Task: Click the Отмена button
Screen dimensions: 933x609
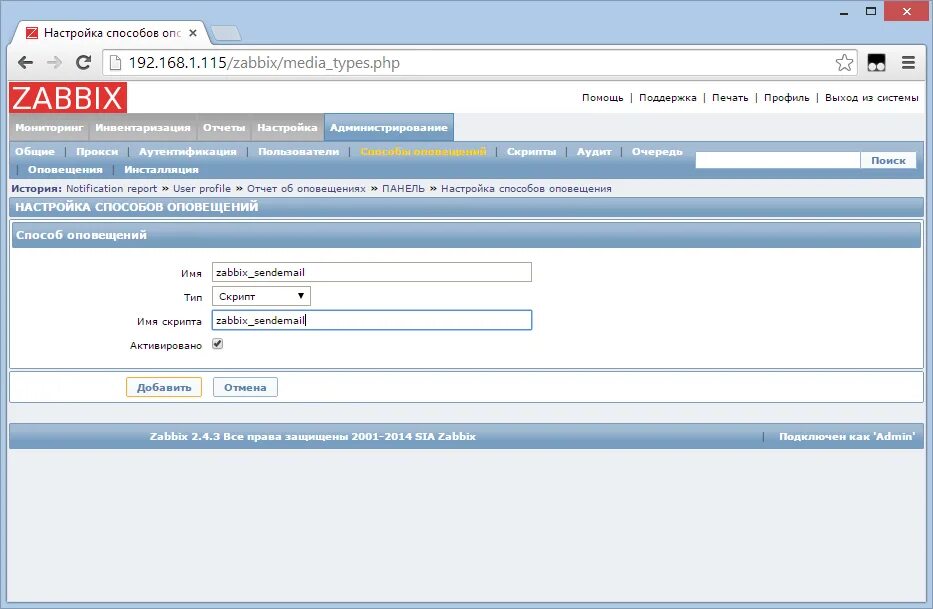Action: [245, 387]
